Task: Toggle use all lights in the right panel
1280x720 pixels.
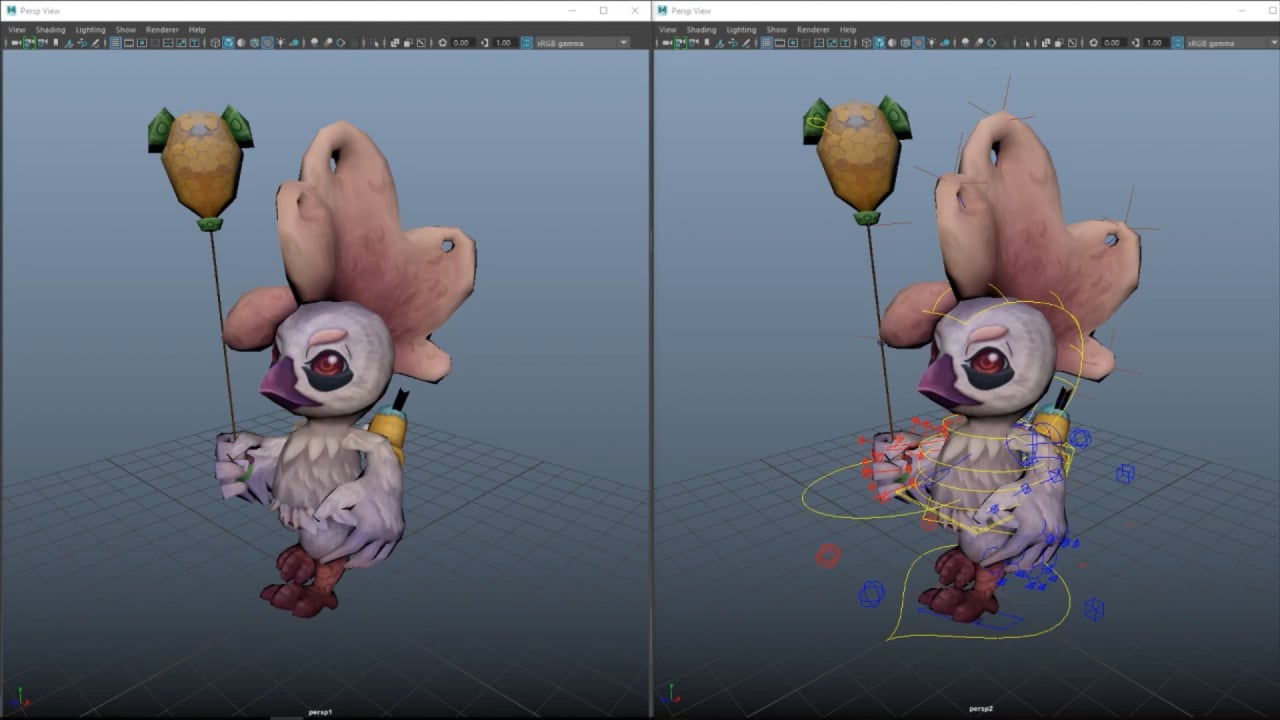Action: pyautogui.click(x=931, y=43)
